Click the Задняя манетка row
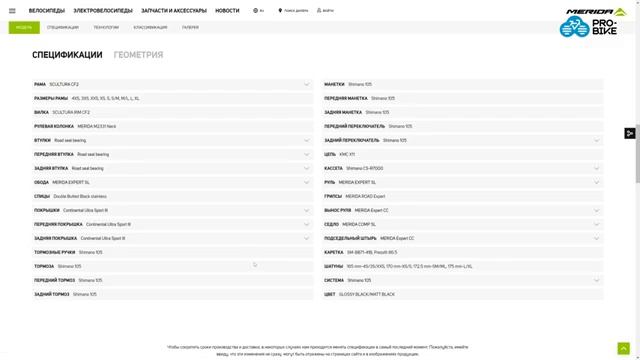This screenshot has width=640, height=360. pos(462,112)
